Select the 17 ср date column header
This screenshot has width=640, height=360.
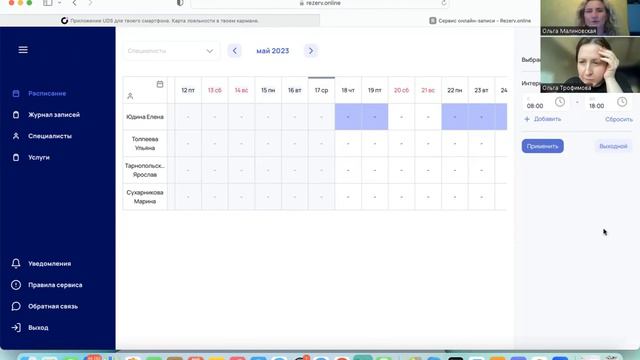point(321,90)
